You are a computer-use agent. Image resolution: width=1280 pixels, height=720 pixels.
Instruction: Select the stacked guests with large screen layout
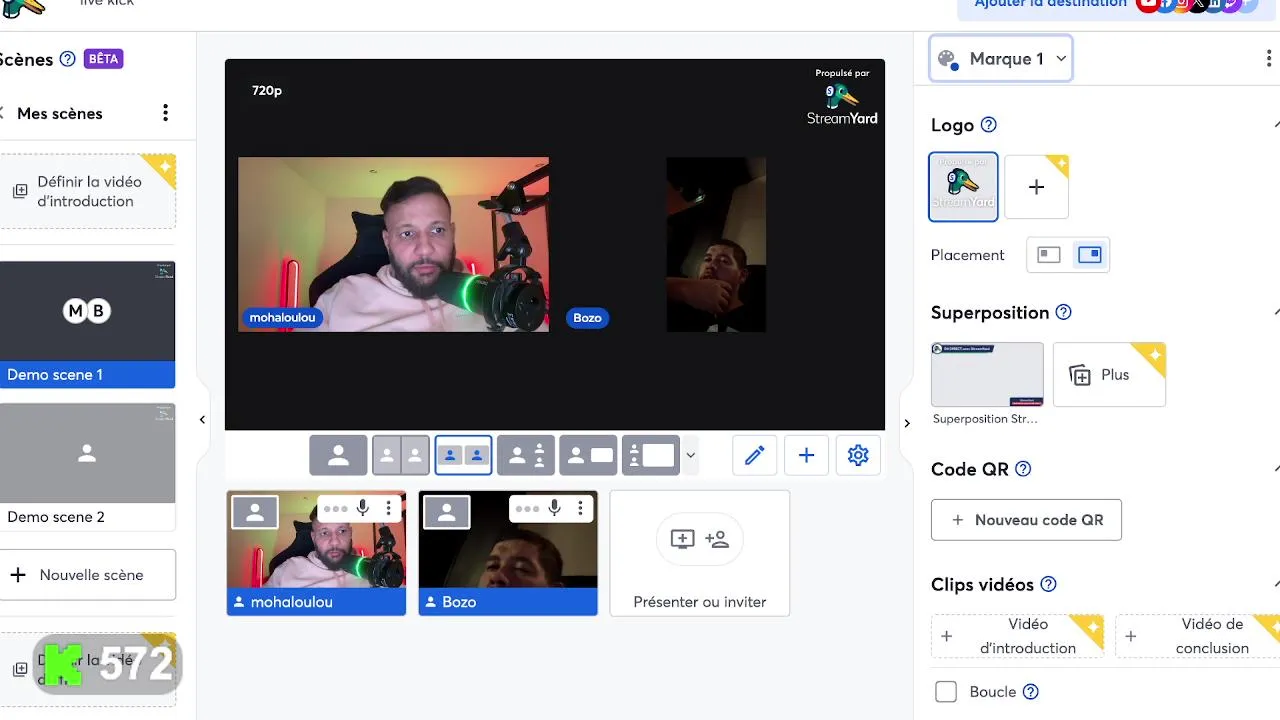coord(650,456)
